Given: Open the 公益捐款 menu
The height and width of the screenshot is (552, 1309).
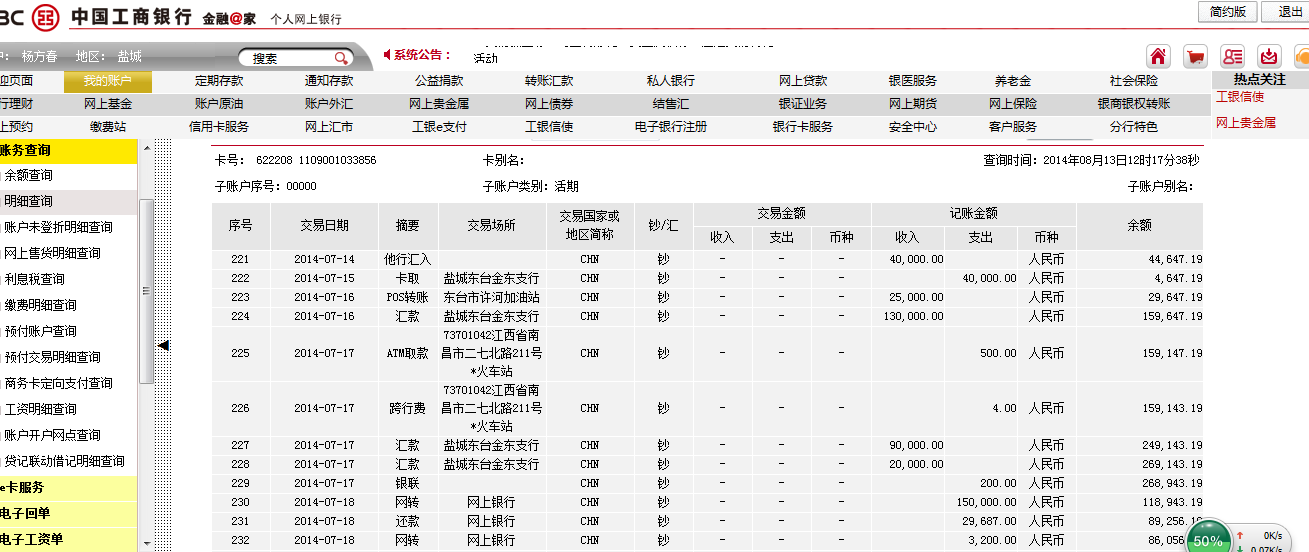Looking at the screenshot, I should [439, 81].
